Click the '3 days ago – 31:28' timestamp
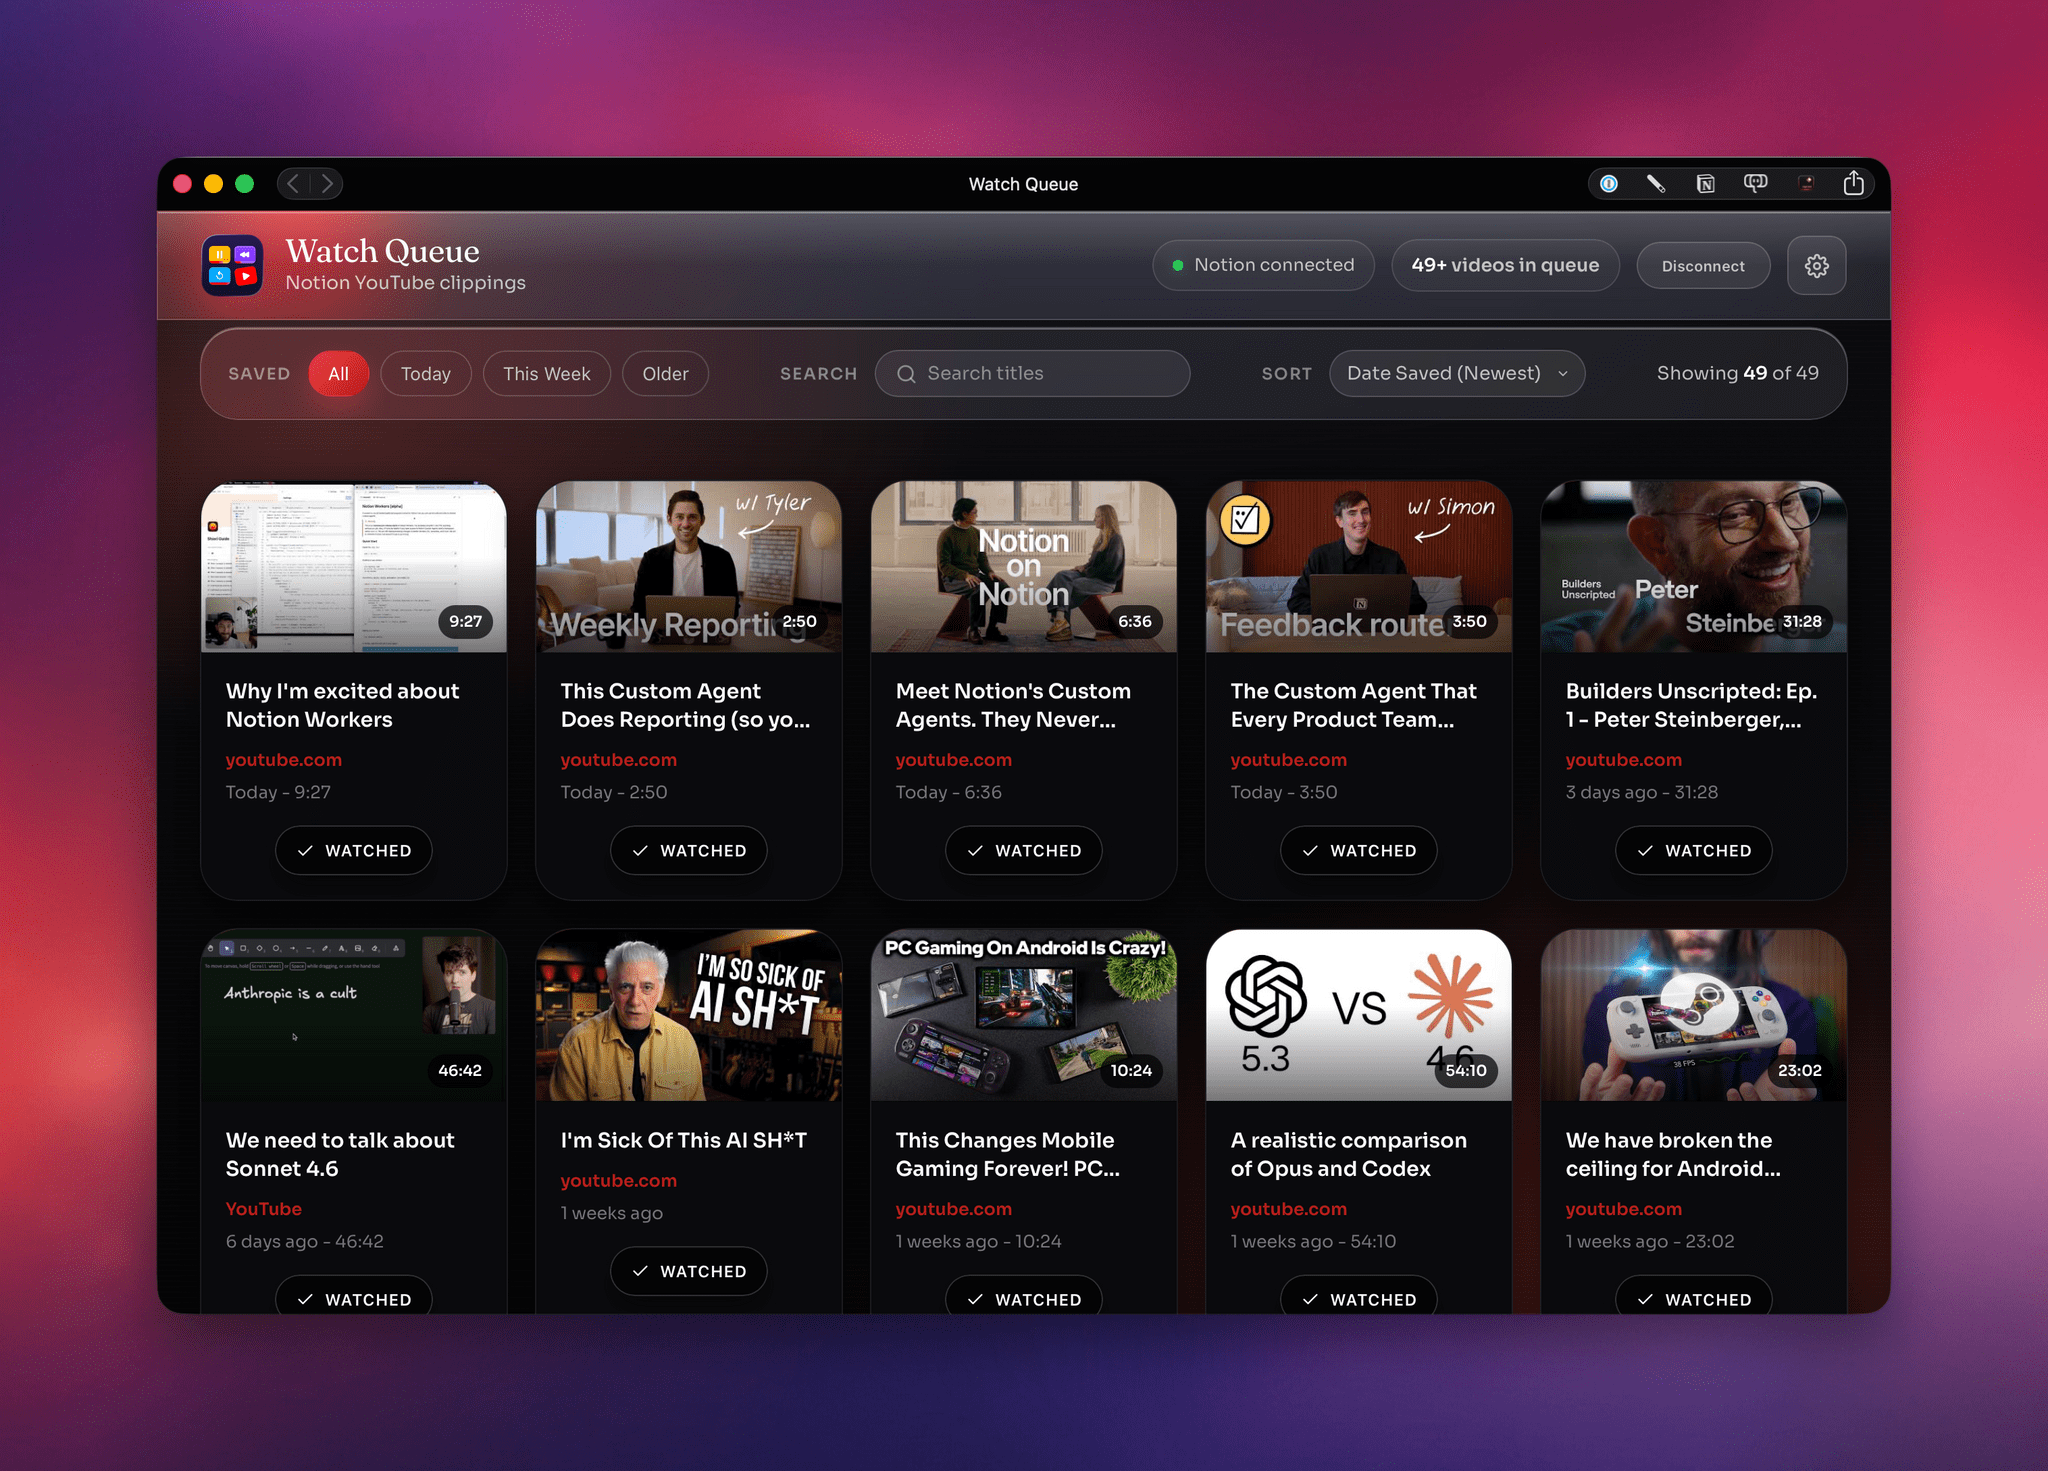This screenshot has height=1471, width=2048. point(1642,792)
